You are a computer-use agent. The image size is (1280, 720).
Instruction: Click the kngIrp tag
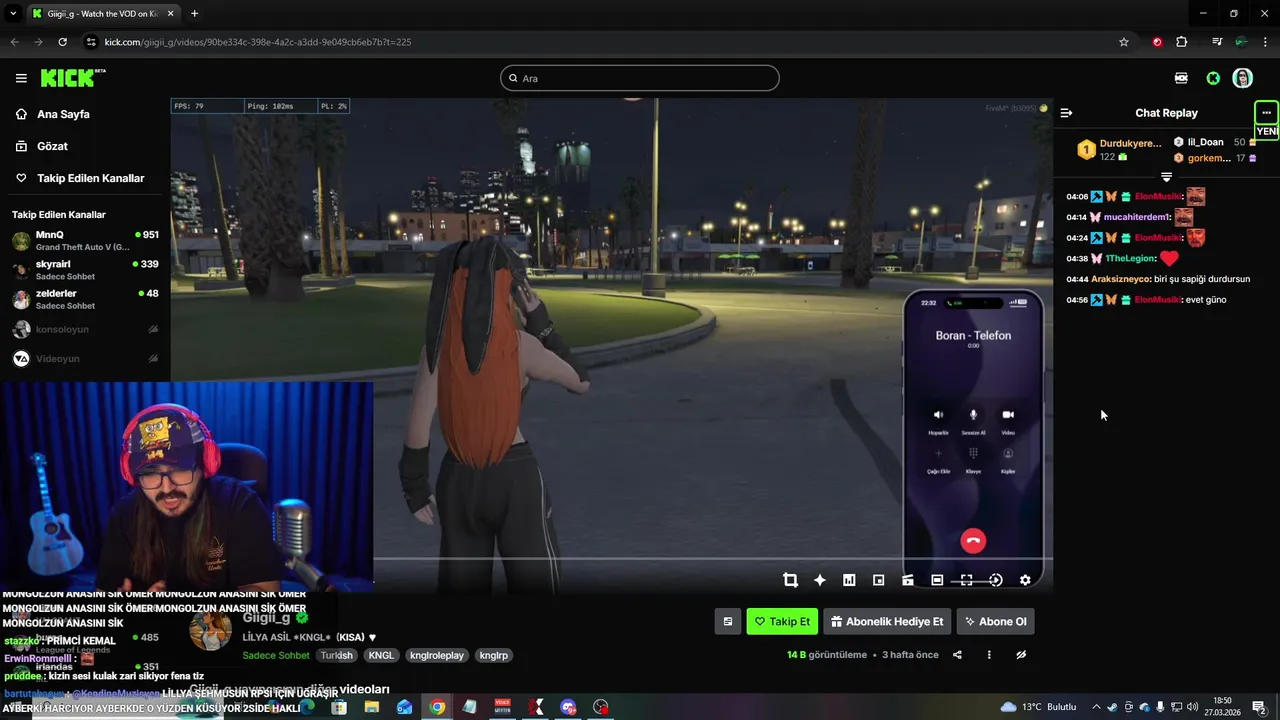pyautogui.click(x=494, y=655)
